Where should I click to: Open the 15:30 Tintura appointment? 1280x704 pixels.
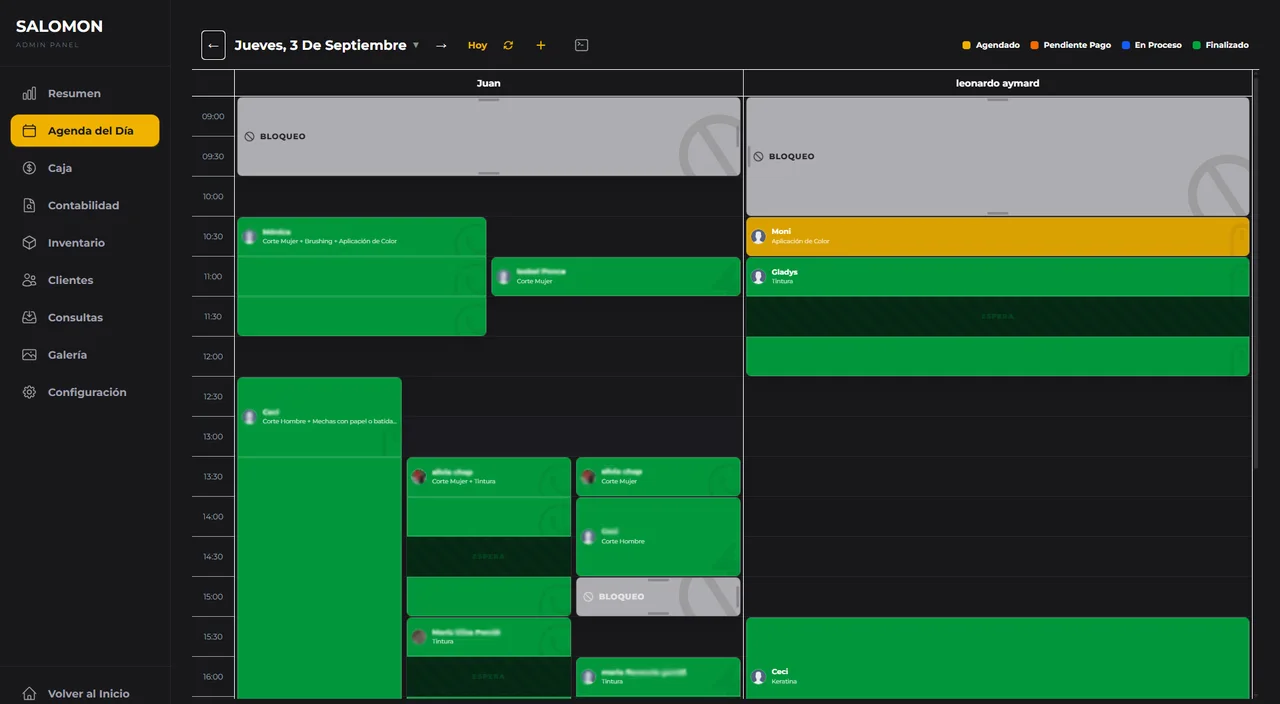489,658
